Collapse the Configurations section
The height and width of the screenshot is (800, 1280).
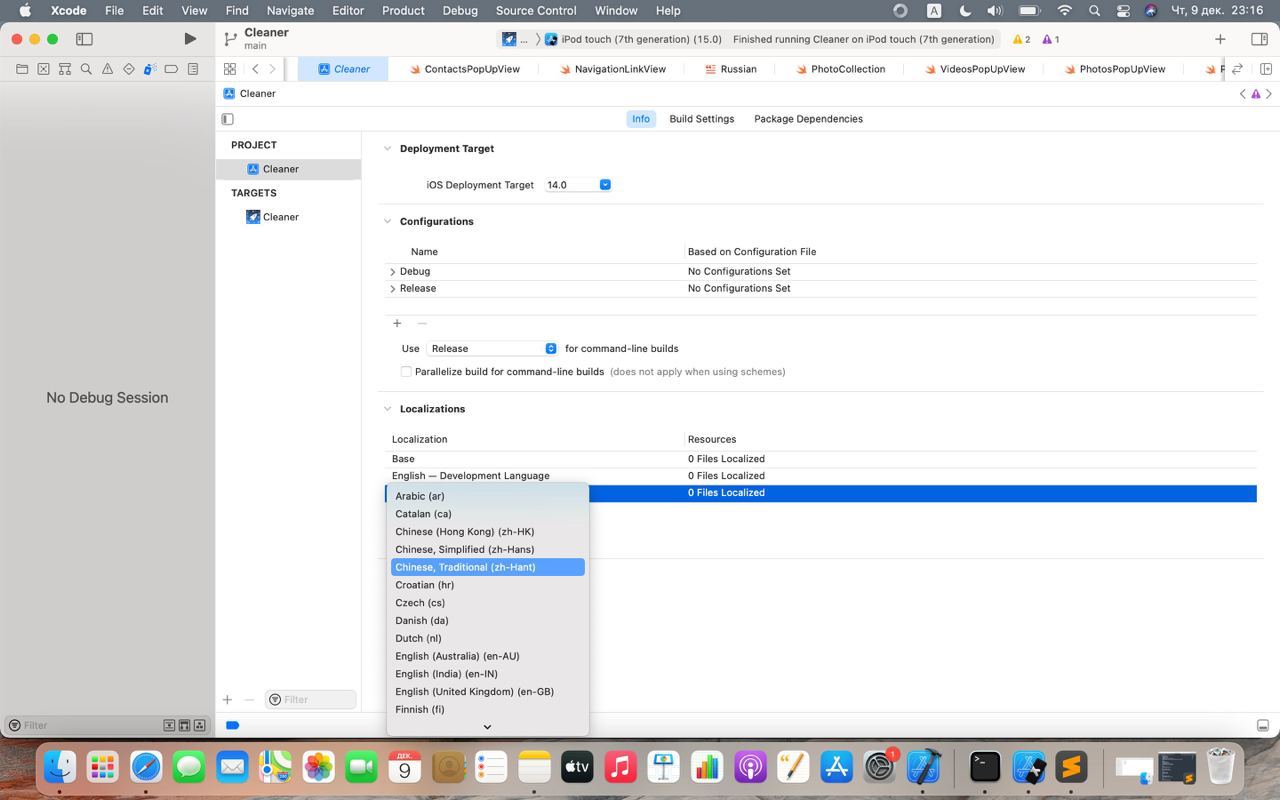coord(387,222)
